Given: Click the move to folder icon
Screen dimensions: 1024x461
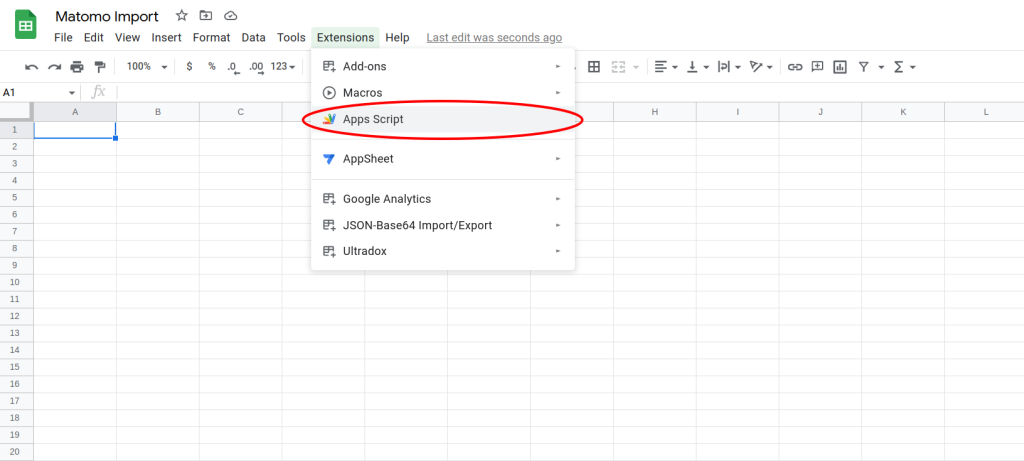Looking at the screenshot, I should 206,16.
